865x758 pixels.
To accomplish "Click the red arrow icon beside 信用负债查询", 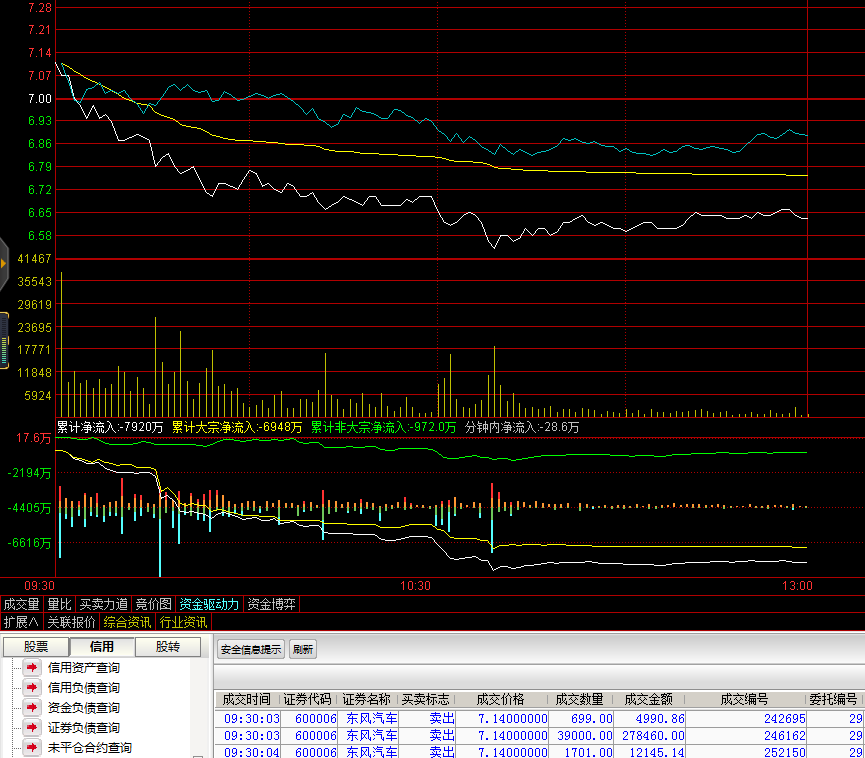I will (32, 687).
